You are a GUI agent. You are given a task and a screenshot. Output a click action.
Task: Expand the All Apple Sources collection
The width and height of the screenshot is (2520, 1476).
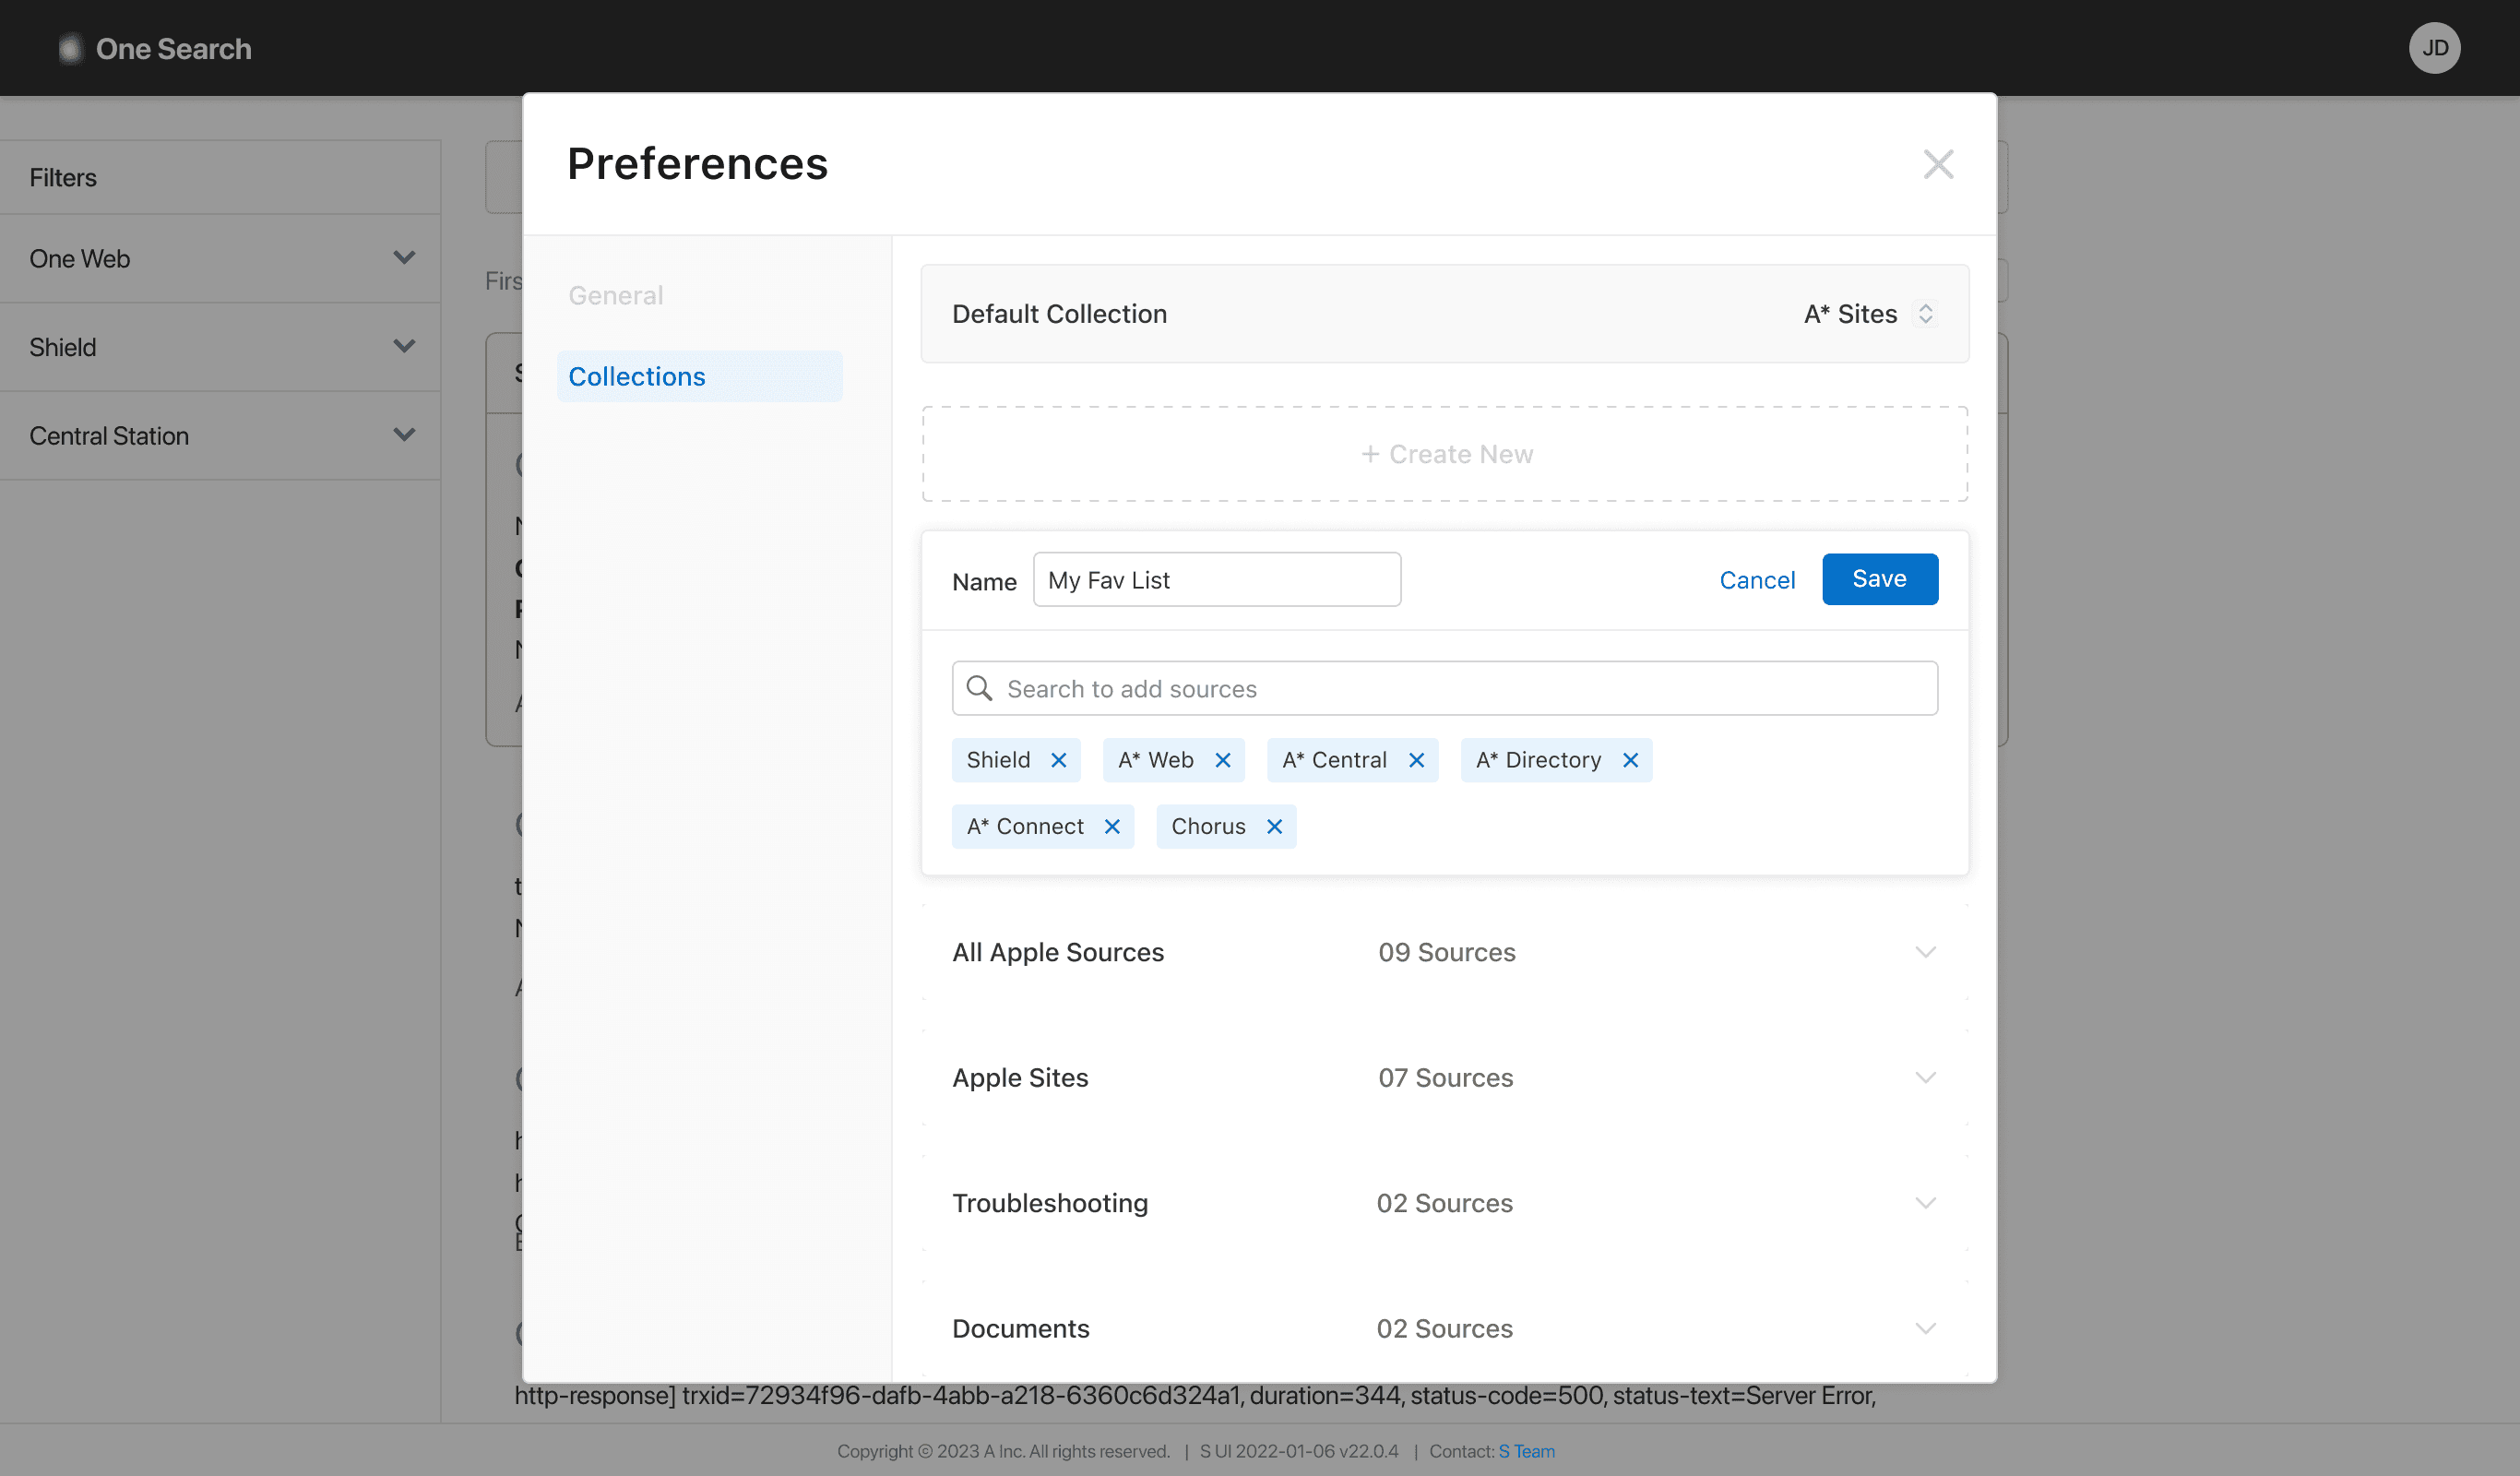(1924, 952)
